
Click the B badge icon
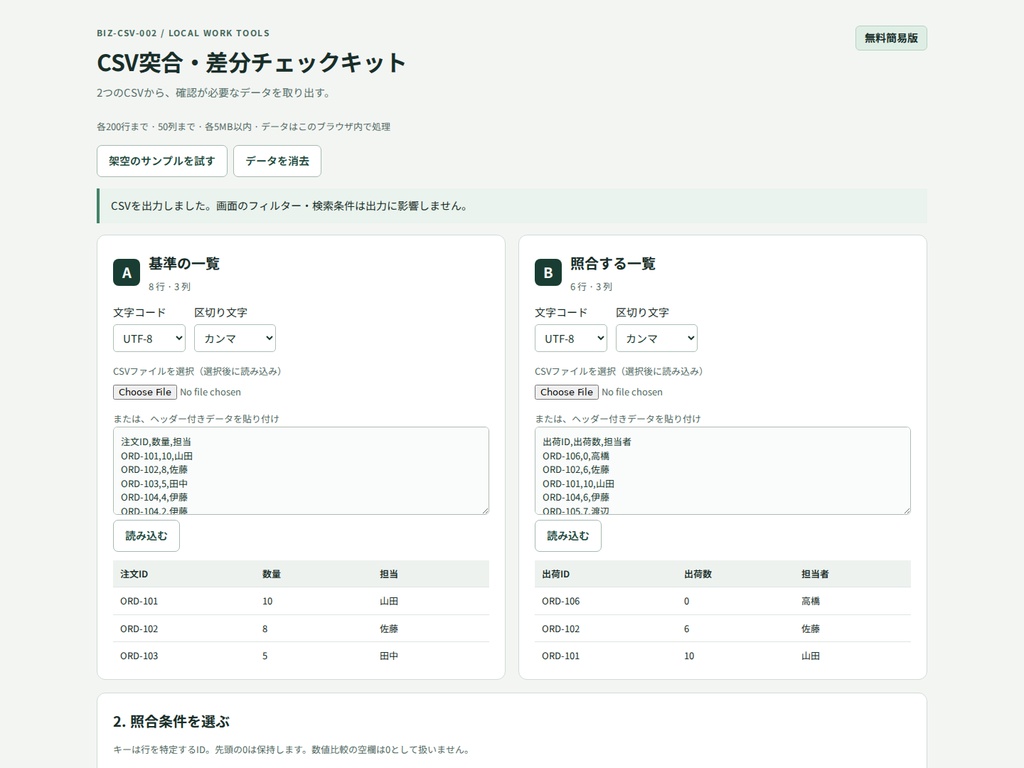pyautogui.click(x=549, y=273)
